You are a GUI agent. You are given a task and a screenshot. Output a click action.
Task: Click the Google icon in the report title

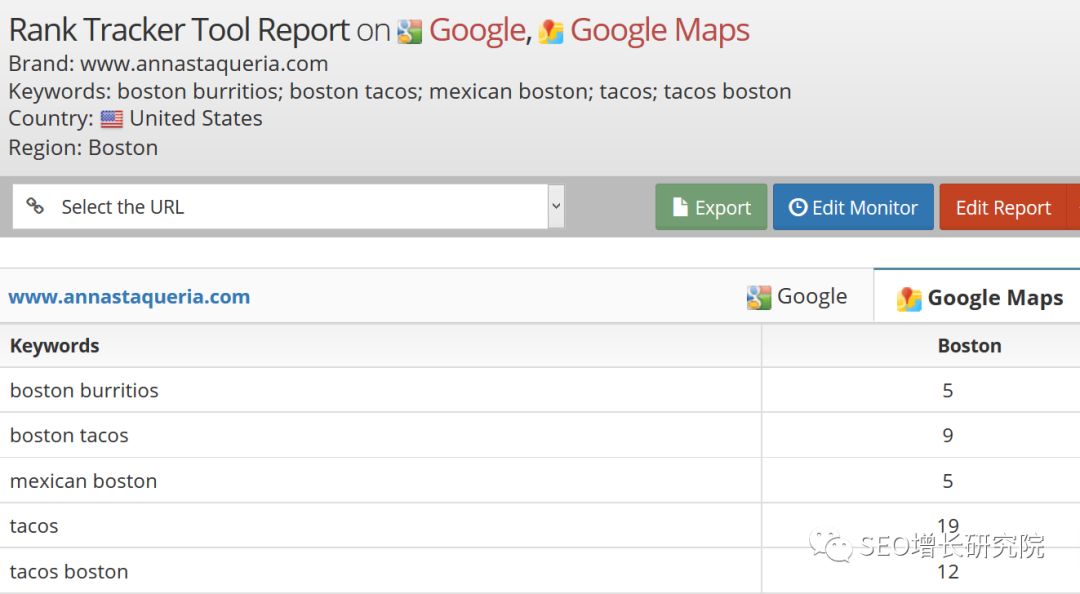pos(409,32)
